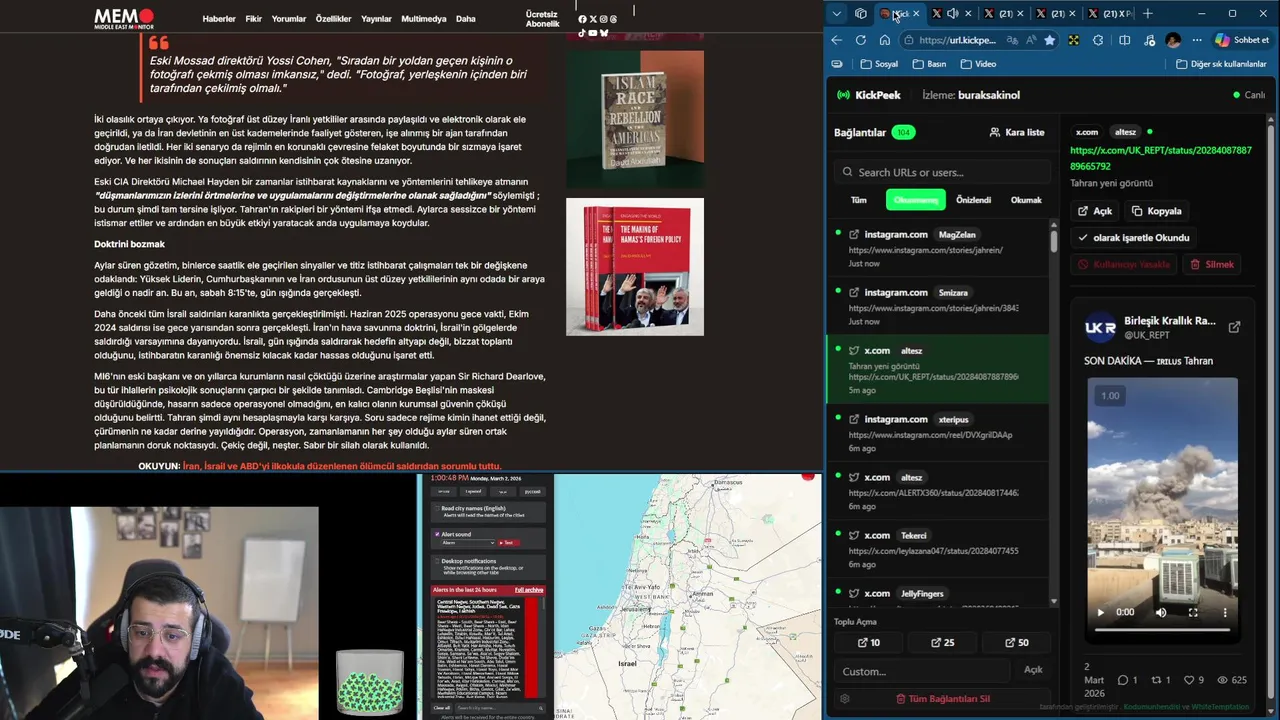1280x720 pixels.
Task: Toggle olarak işaretle Okundu mark-as-read
Action: click(1133, 238)
